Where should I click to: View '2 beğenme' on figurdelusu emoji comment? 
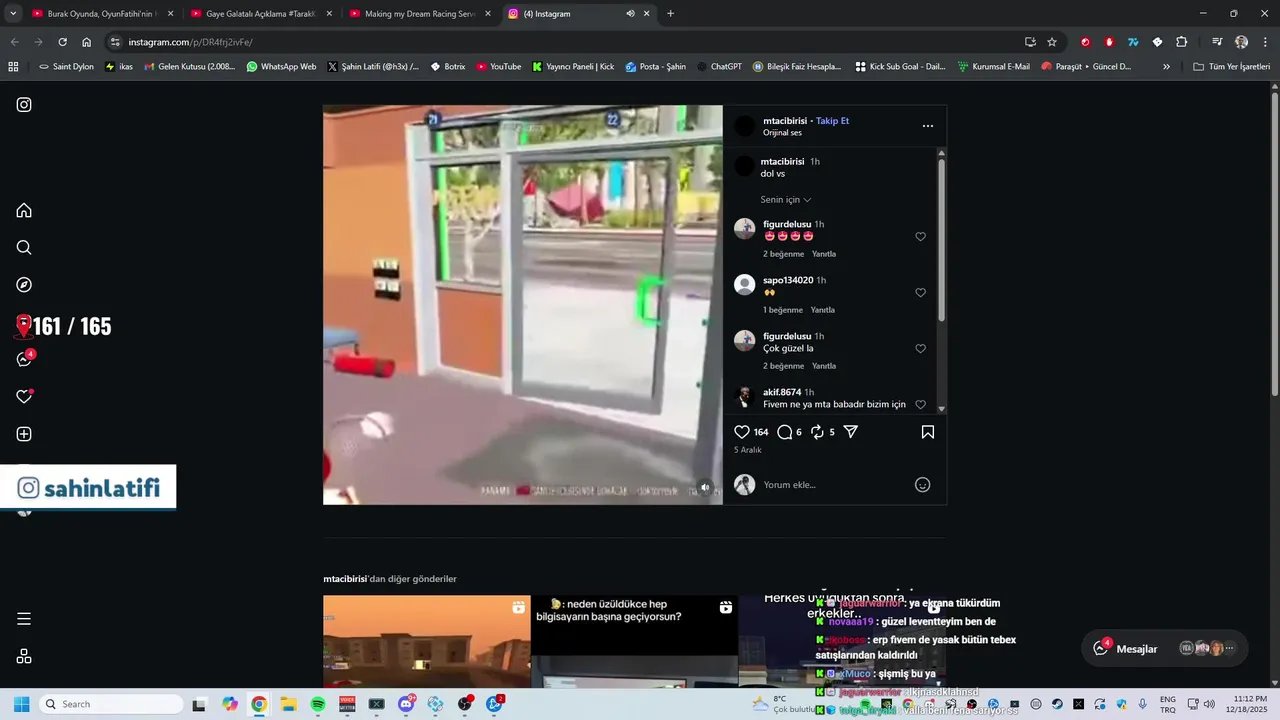point(783,254)
